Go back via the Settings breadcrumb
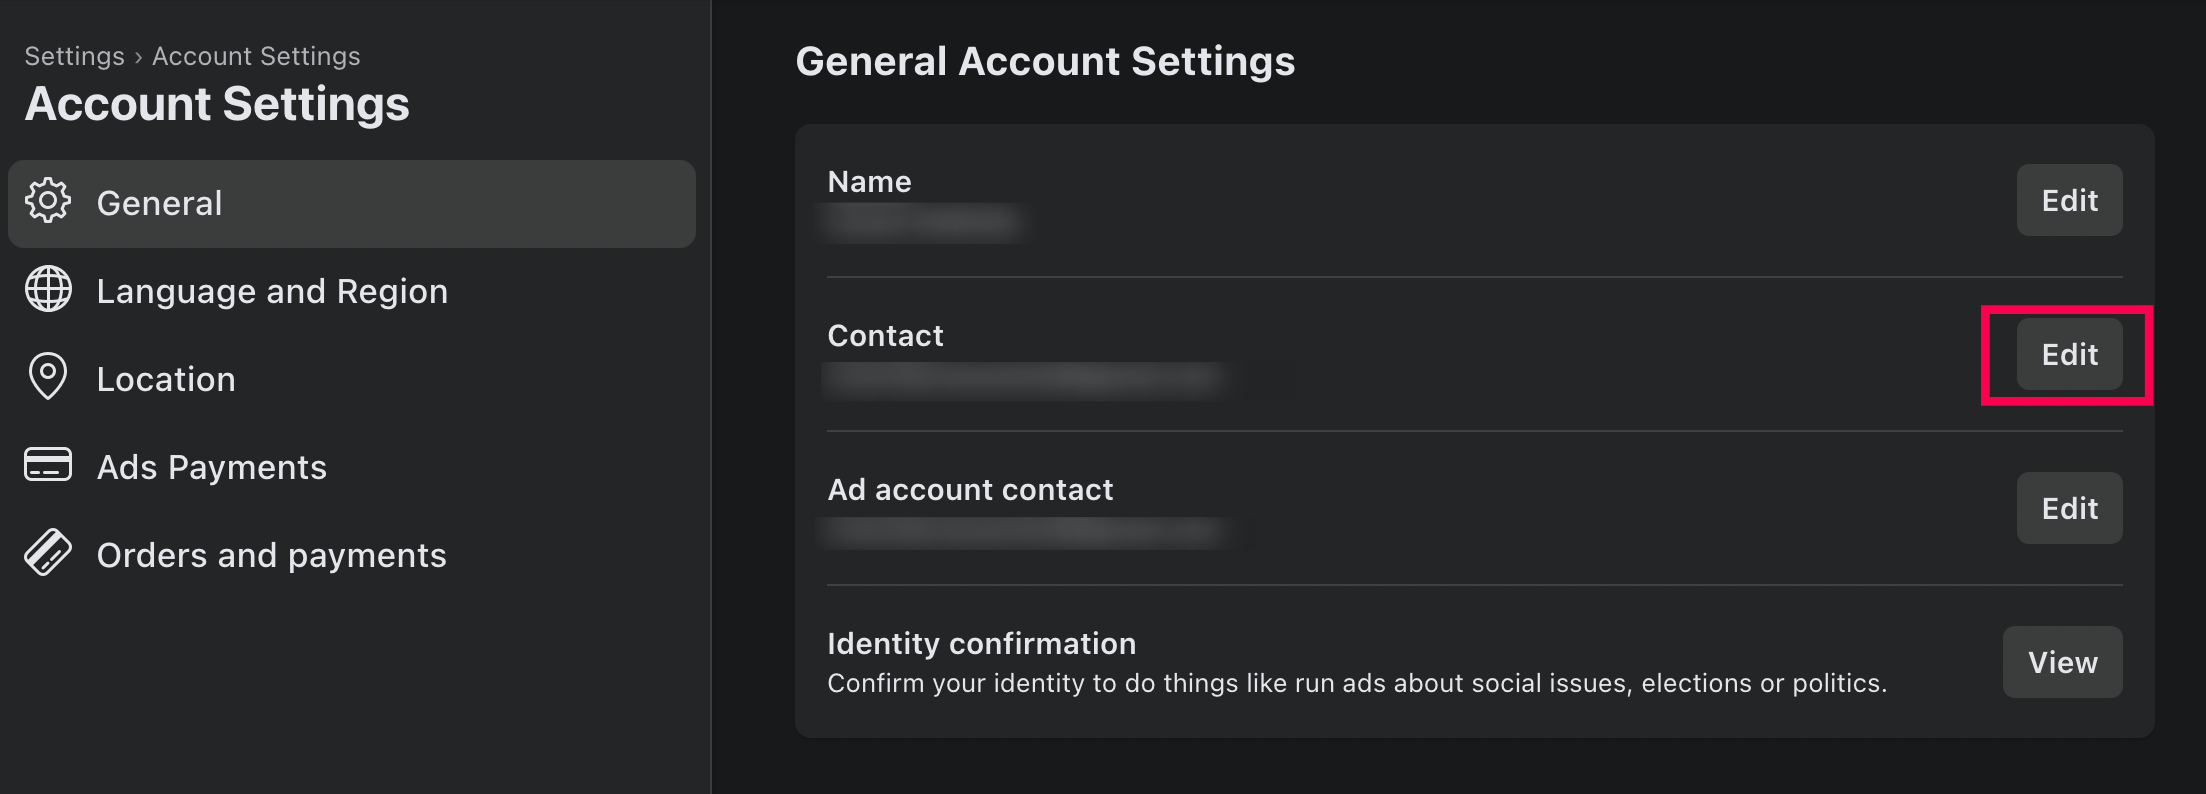 (74, 56)
